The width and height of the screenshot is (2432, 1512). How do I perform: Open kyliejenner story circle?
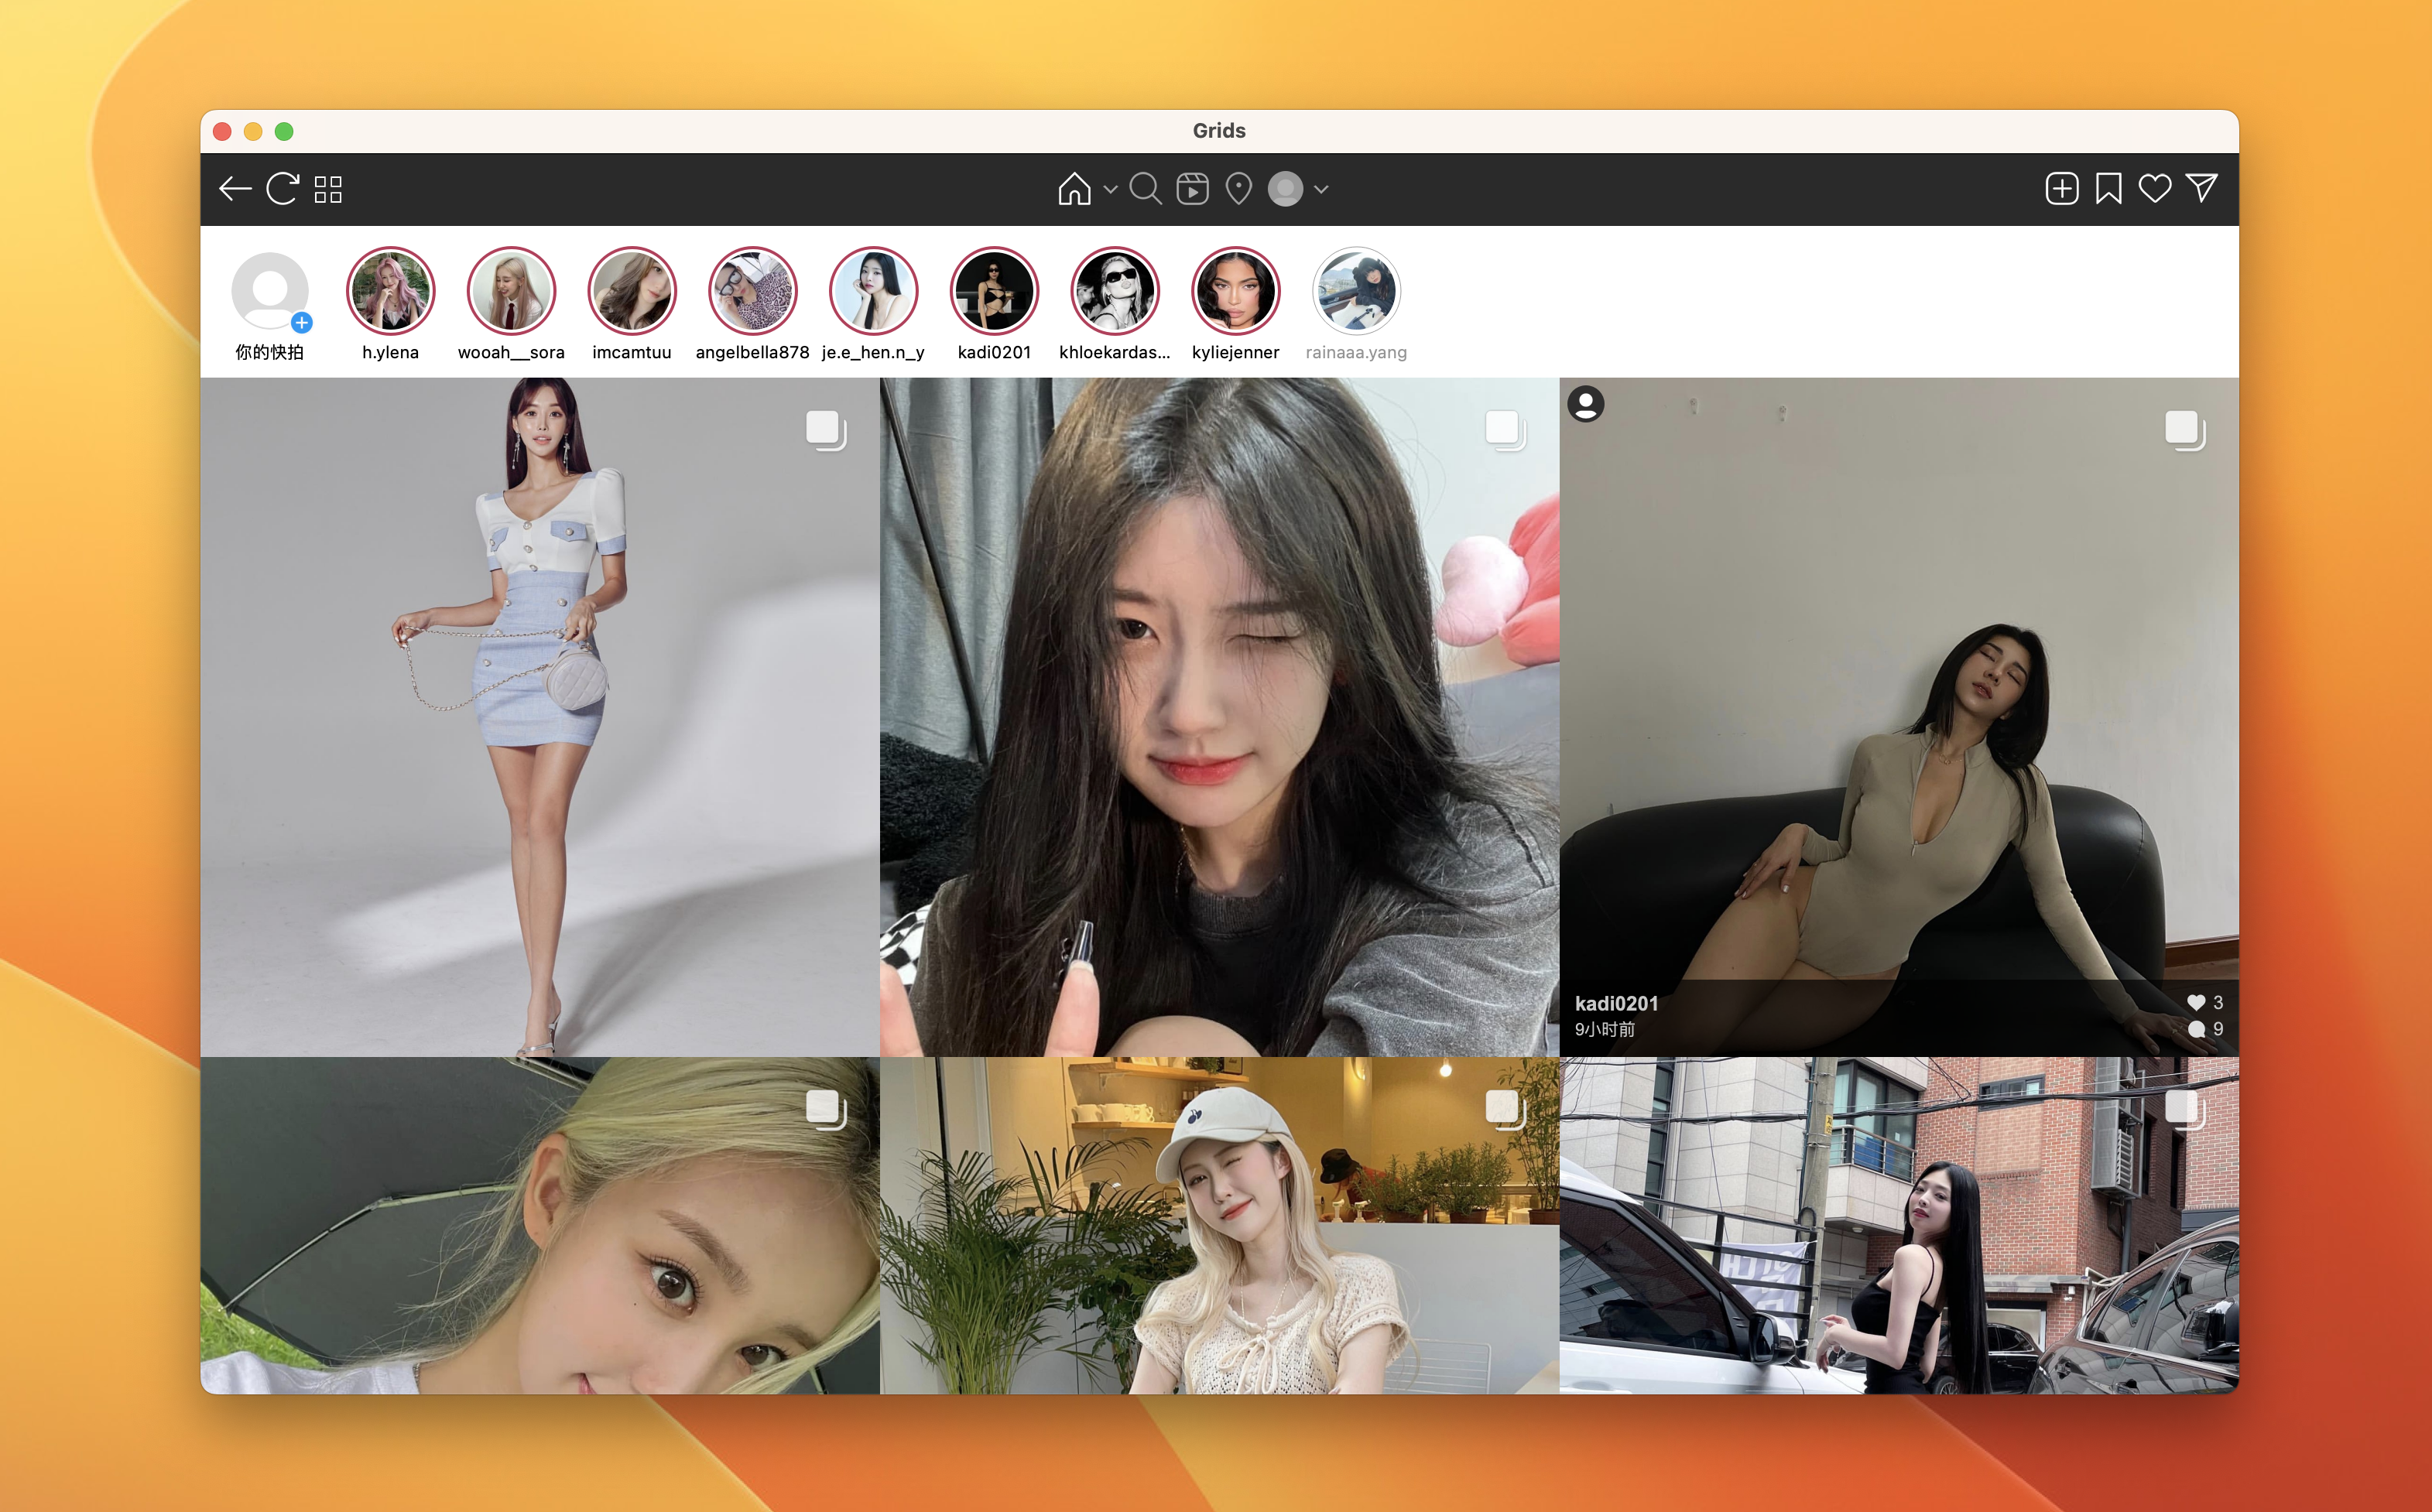1235,291
